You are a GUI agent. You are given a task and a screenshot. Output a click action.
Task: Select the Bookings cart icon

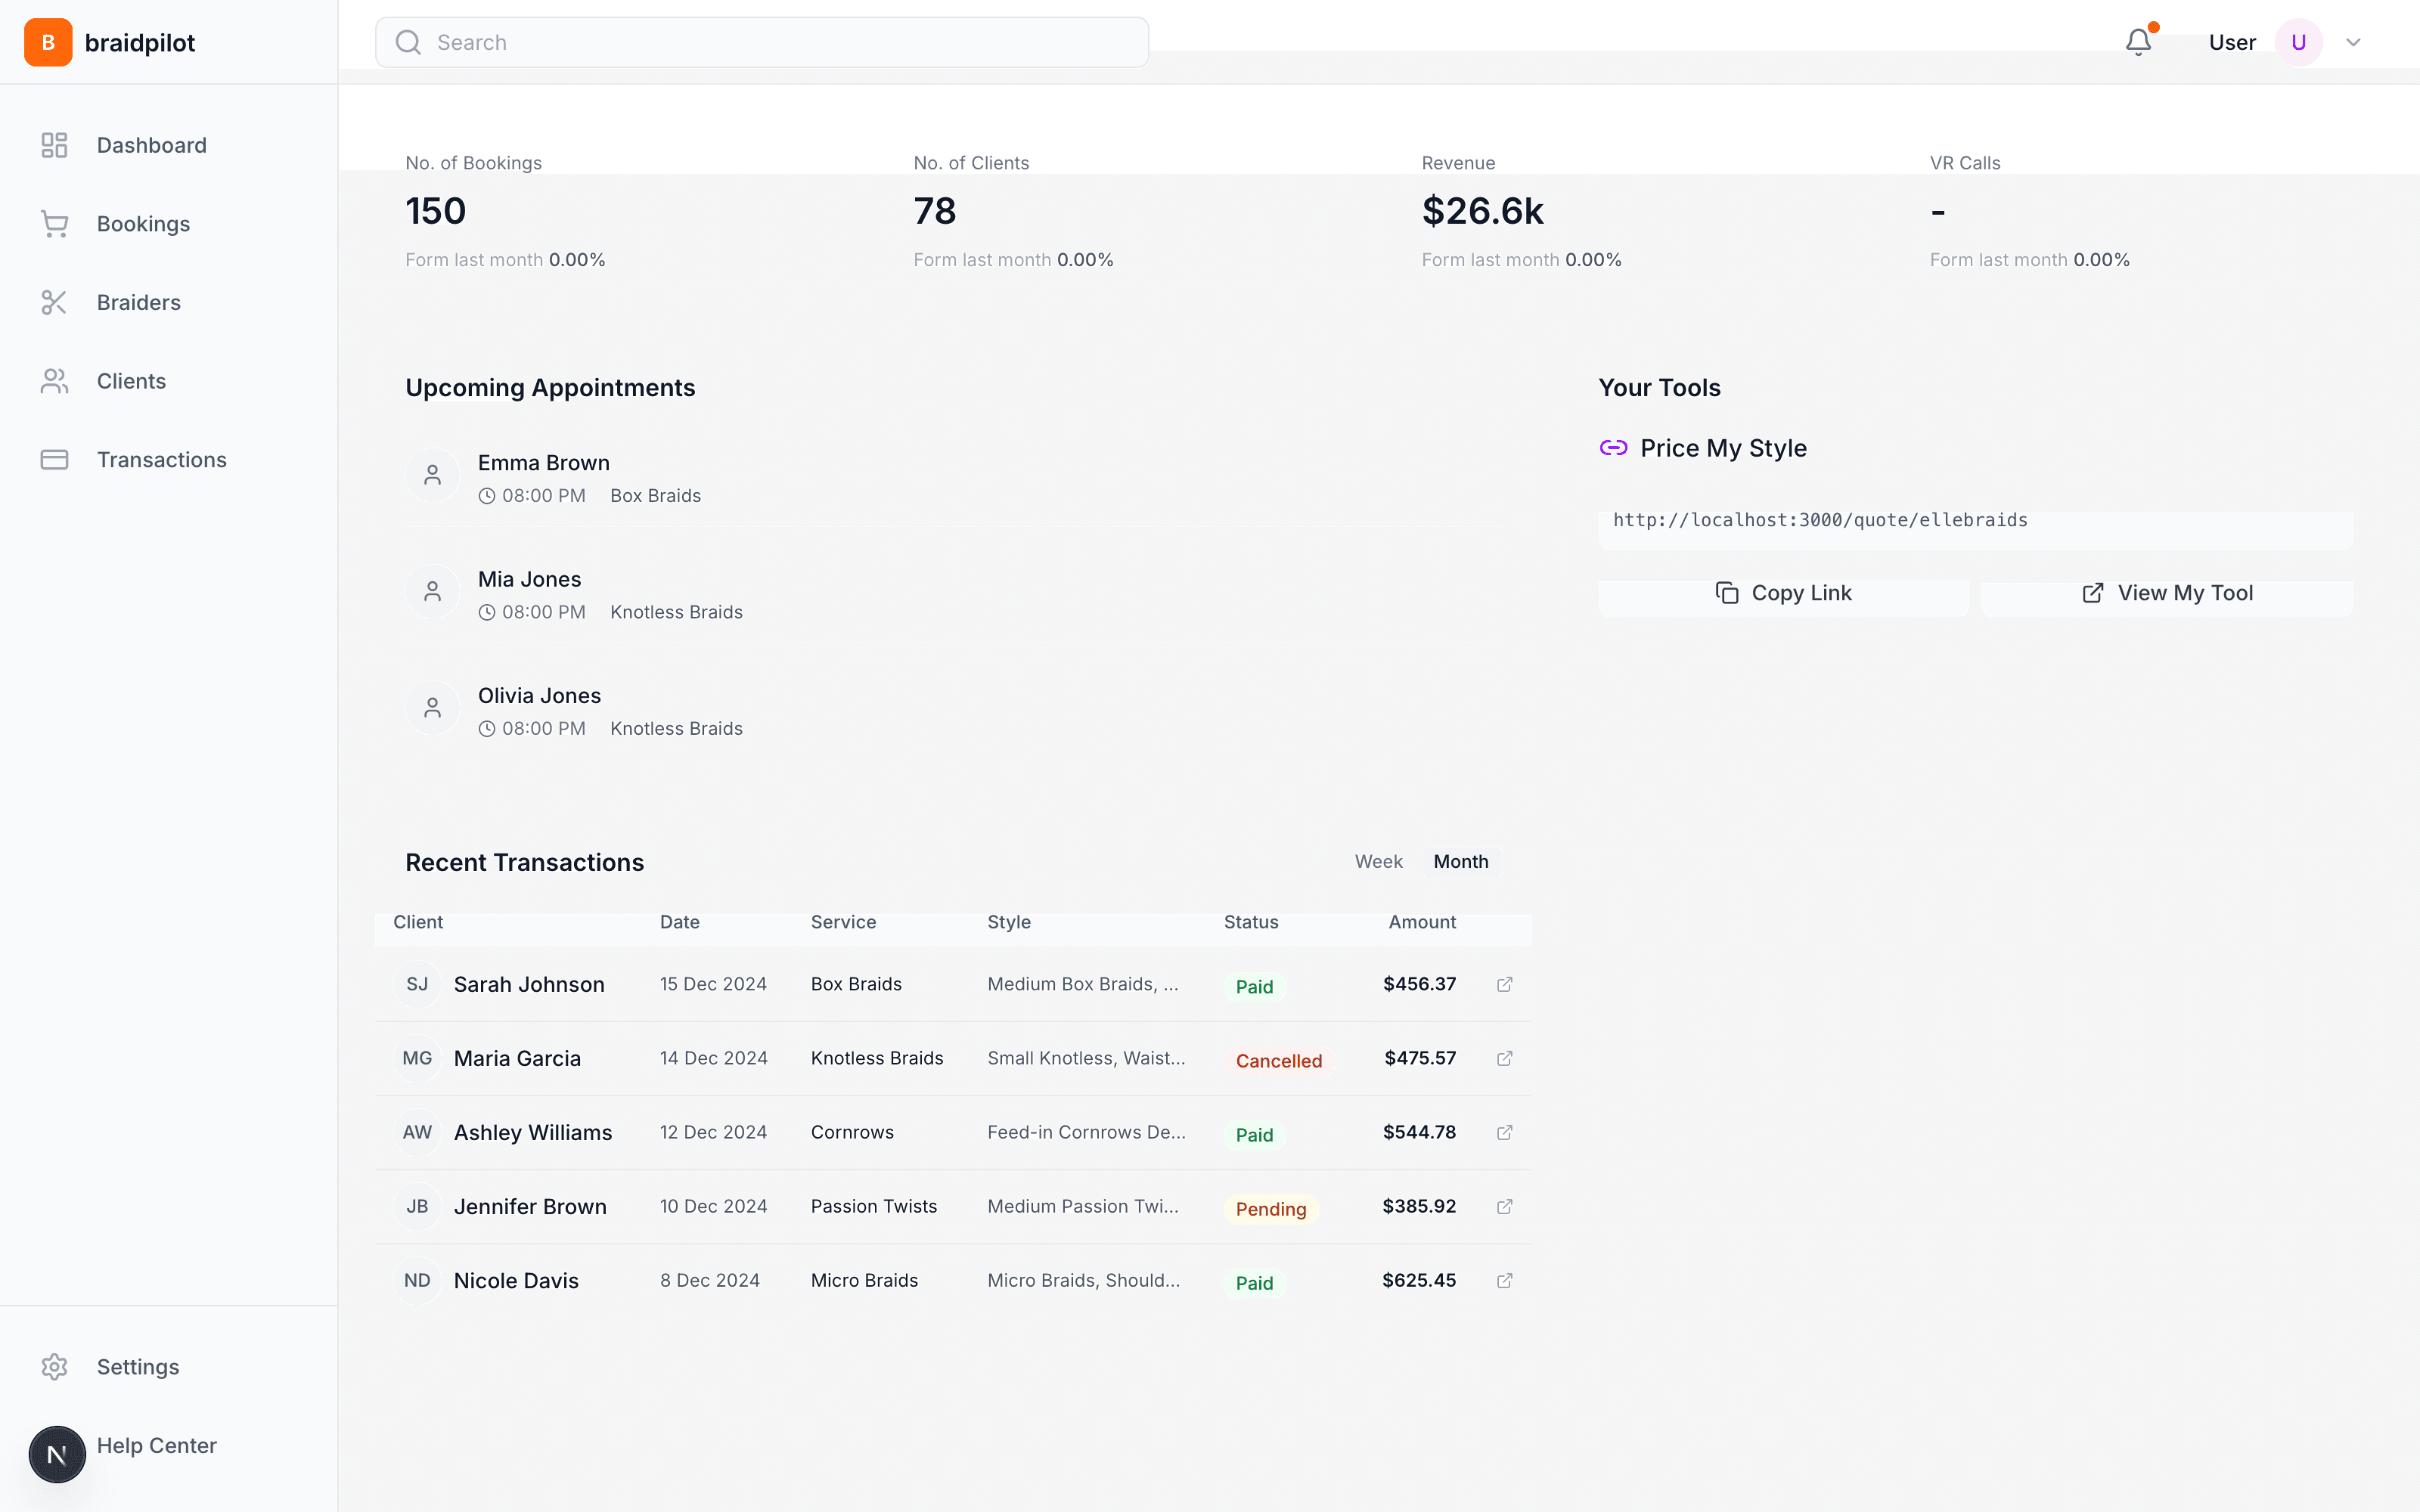click(x=54, y=223)
